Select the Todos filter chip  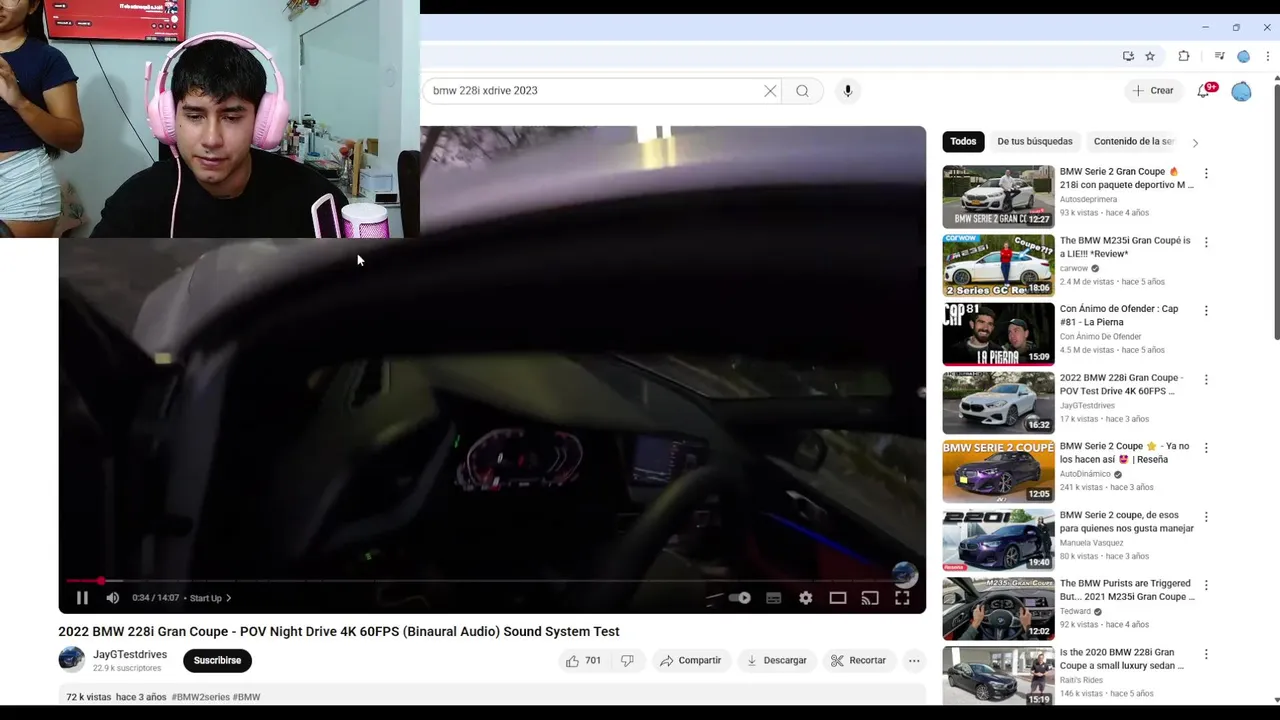point(963,141)
